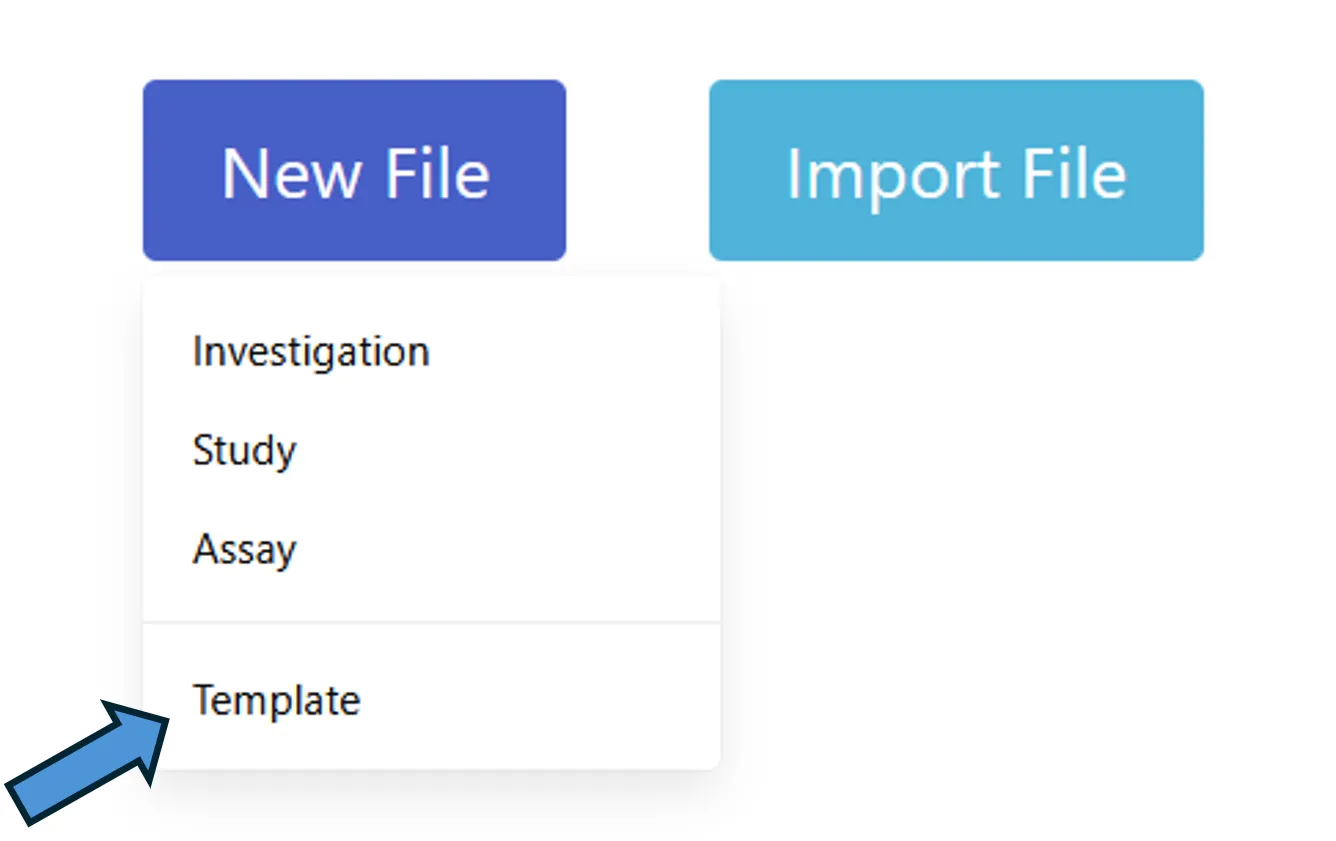The width and height of the screenshot is (1336, 841).
Task: Click the blue arrow pointing at Template
Action: [88, 762]
